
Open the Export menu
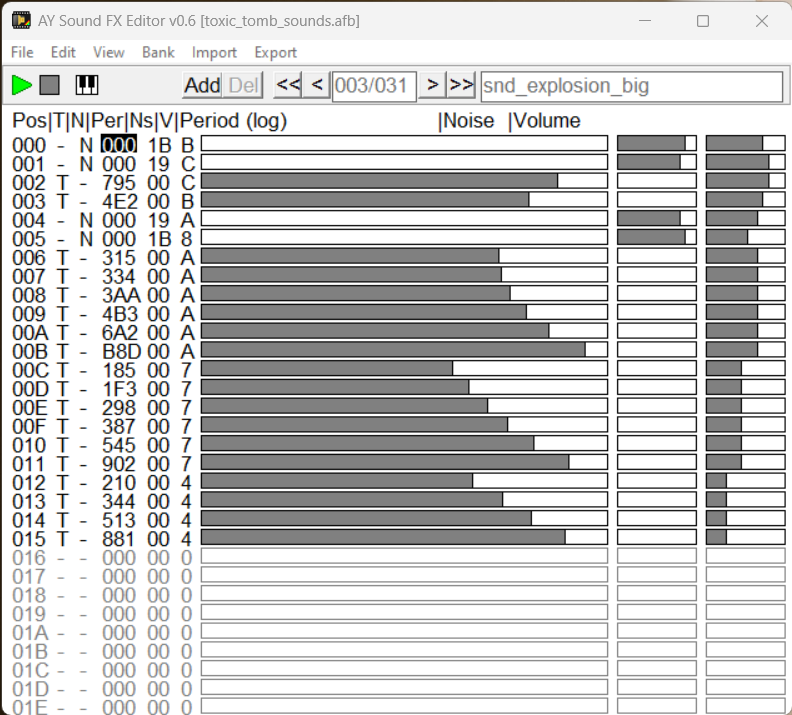tap(276, 53)
